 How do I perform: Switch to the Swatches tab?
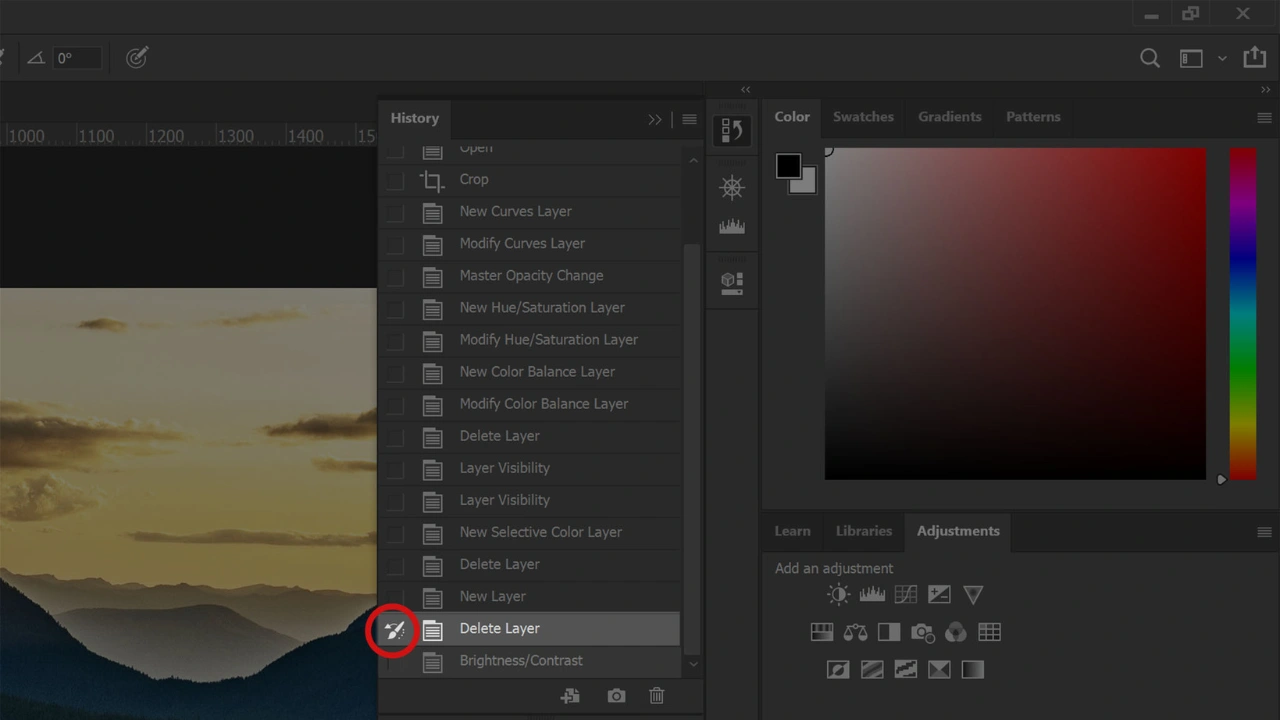point(863,116)
